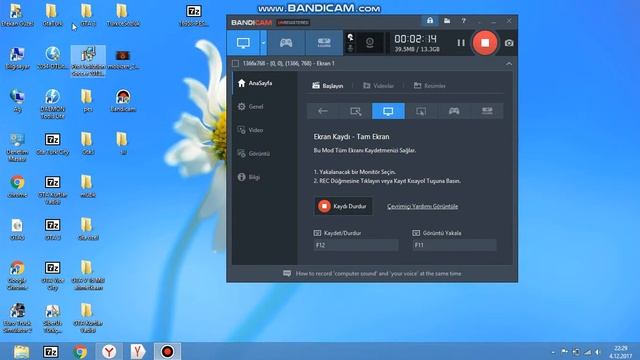640x360 pixels.
Task: Open Chrome from the taskbar
Action: [80, 352]
